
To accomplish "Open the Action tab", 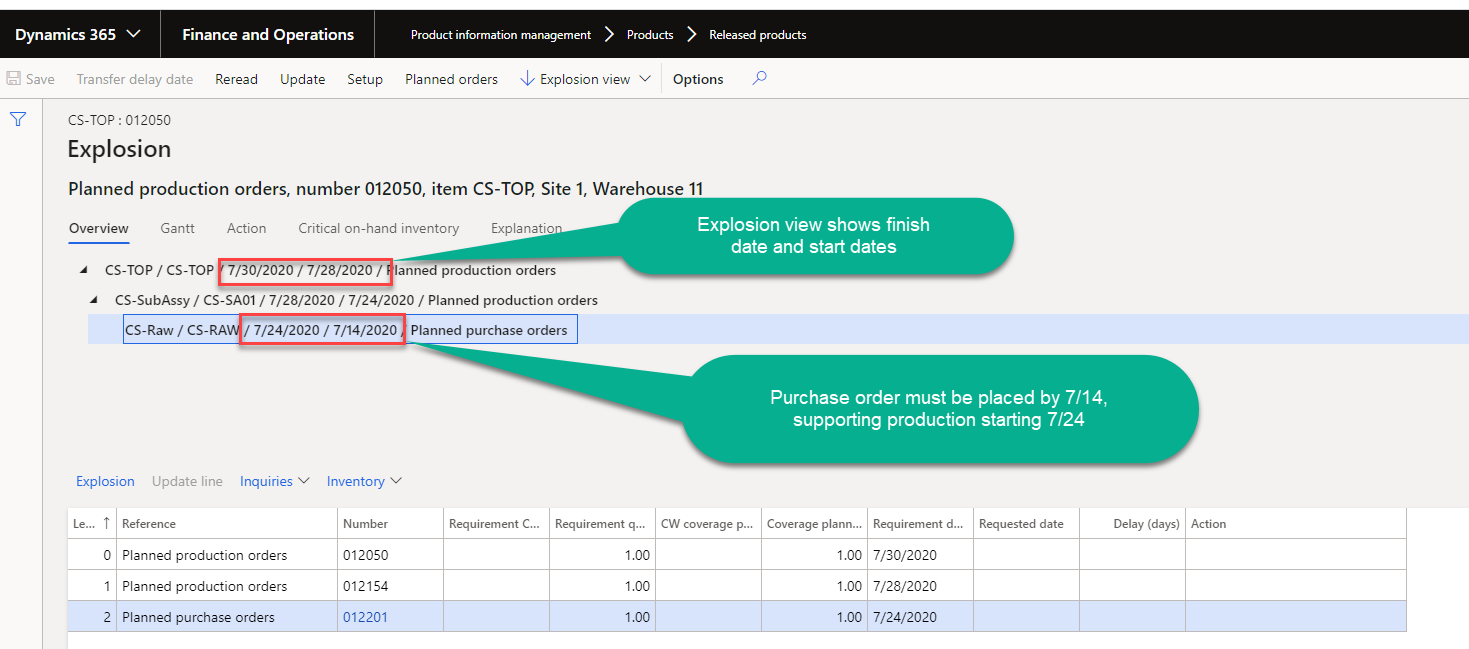I will tap(246, 228).
